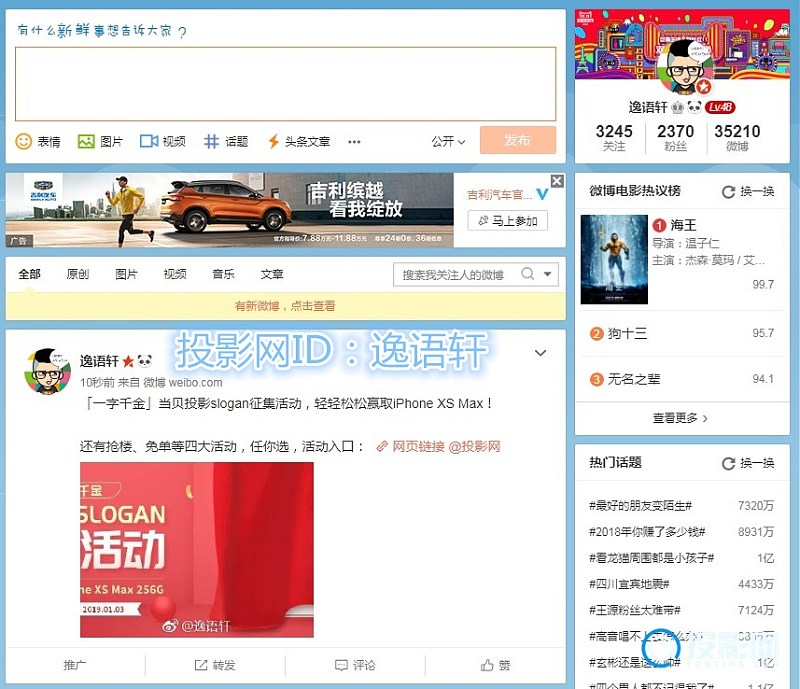Comment on the slogan post via 评论
Image resolution: width=800 pixels, height=689 pixels.
[x=355, y=665]
